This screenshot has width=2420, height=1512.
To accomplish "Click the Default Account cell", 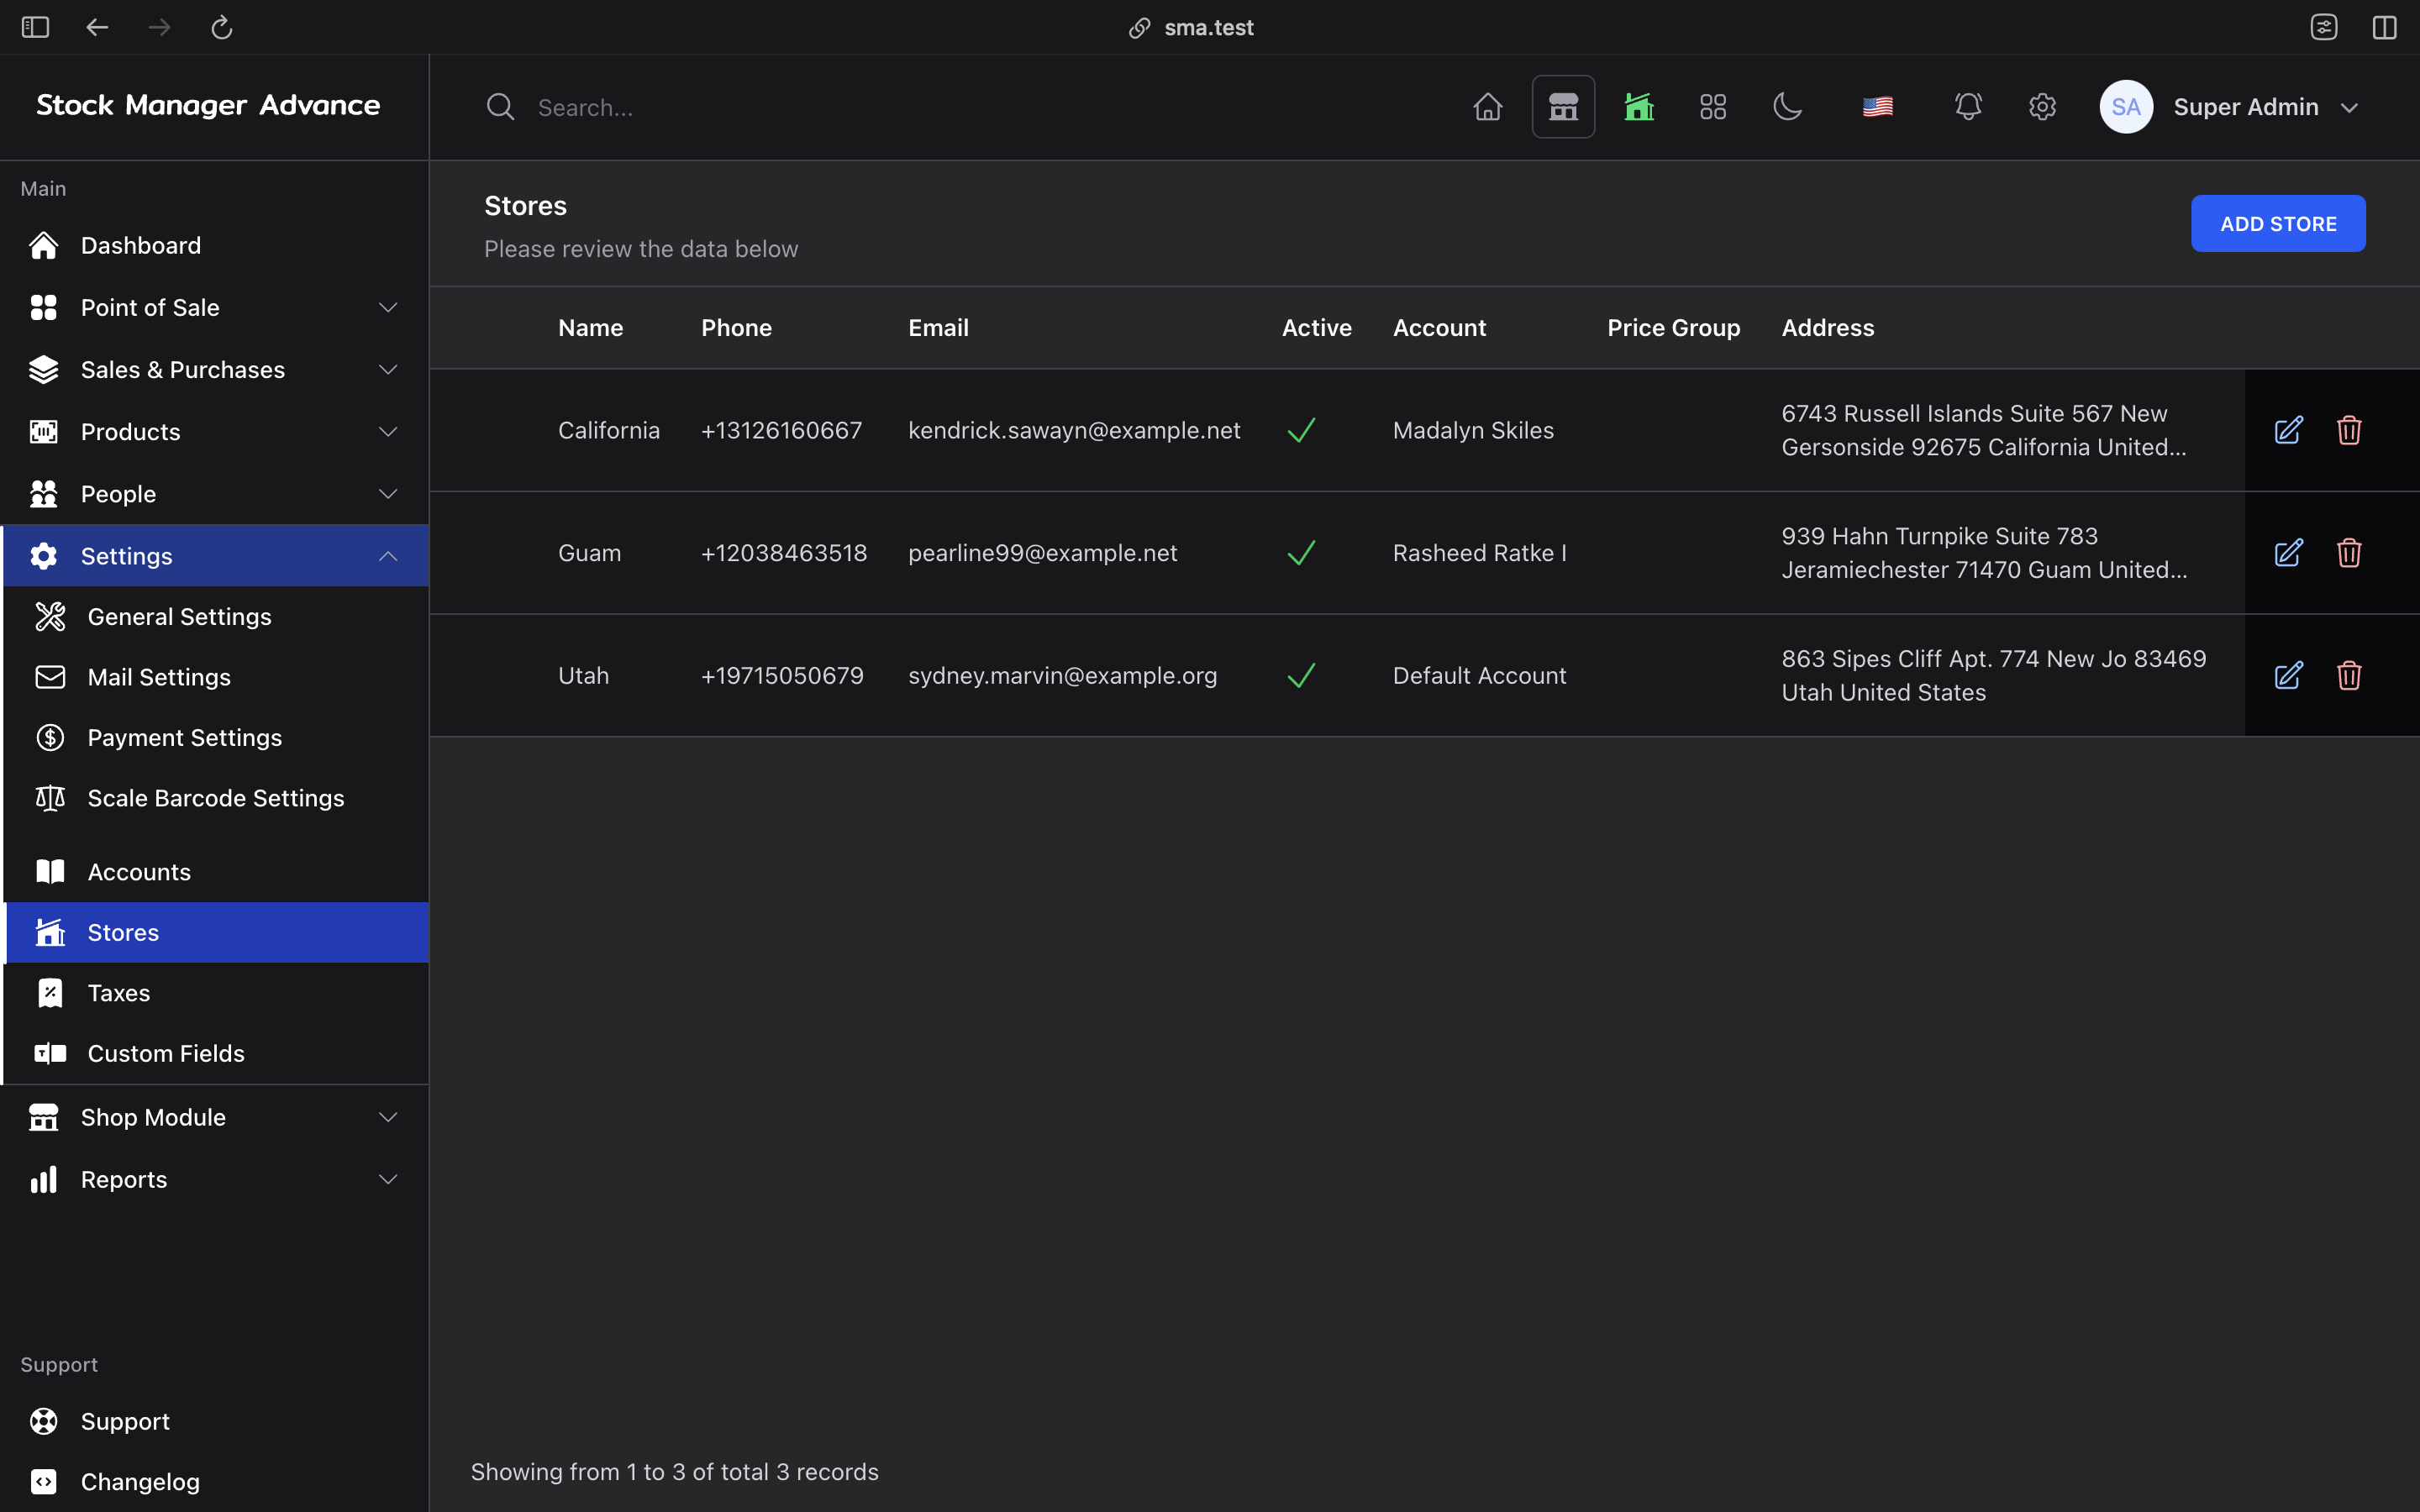I will pos(1479,676).
